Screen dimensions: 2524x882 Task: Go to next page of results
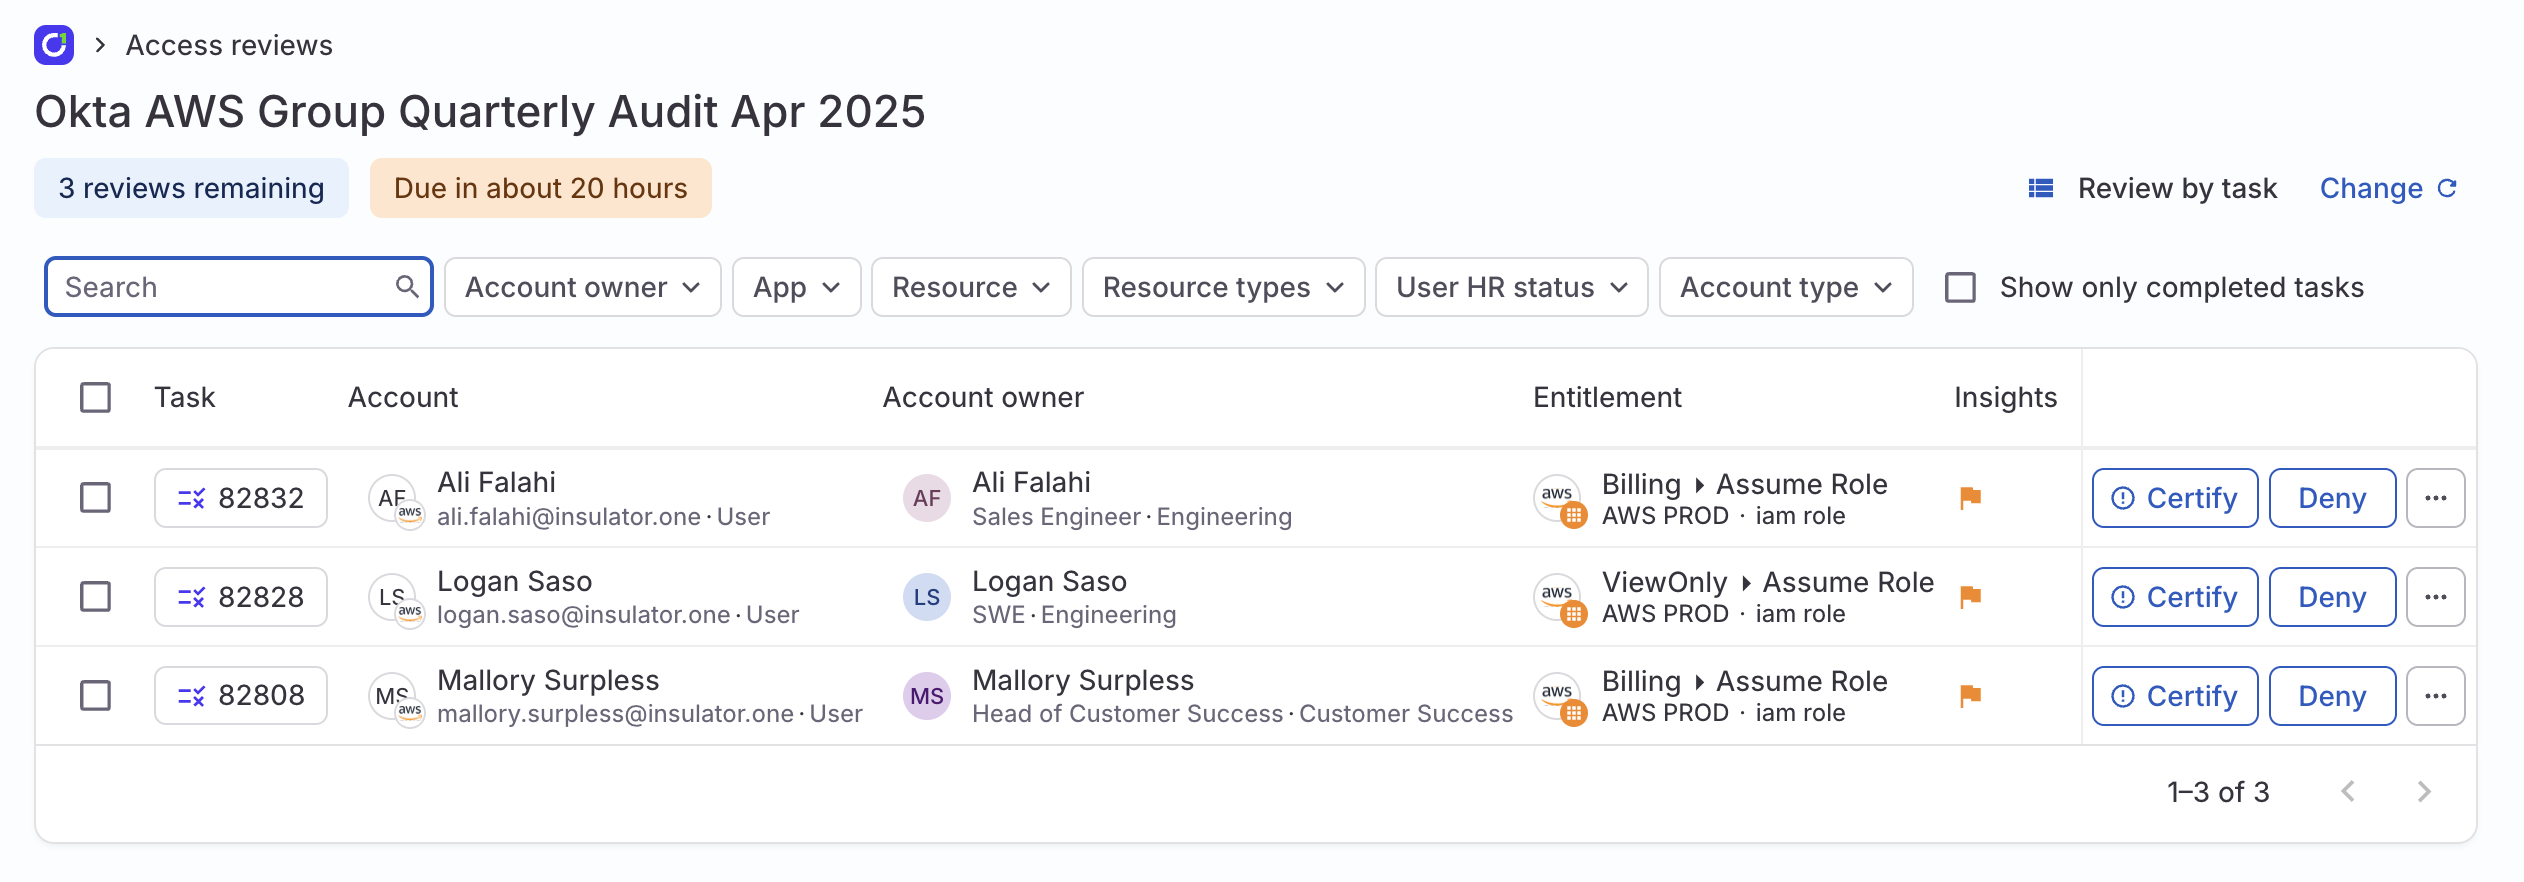[x=2423, y=792]
